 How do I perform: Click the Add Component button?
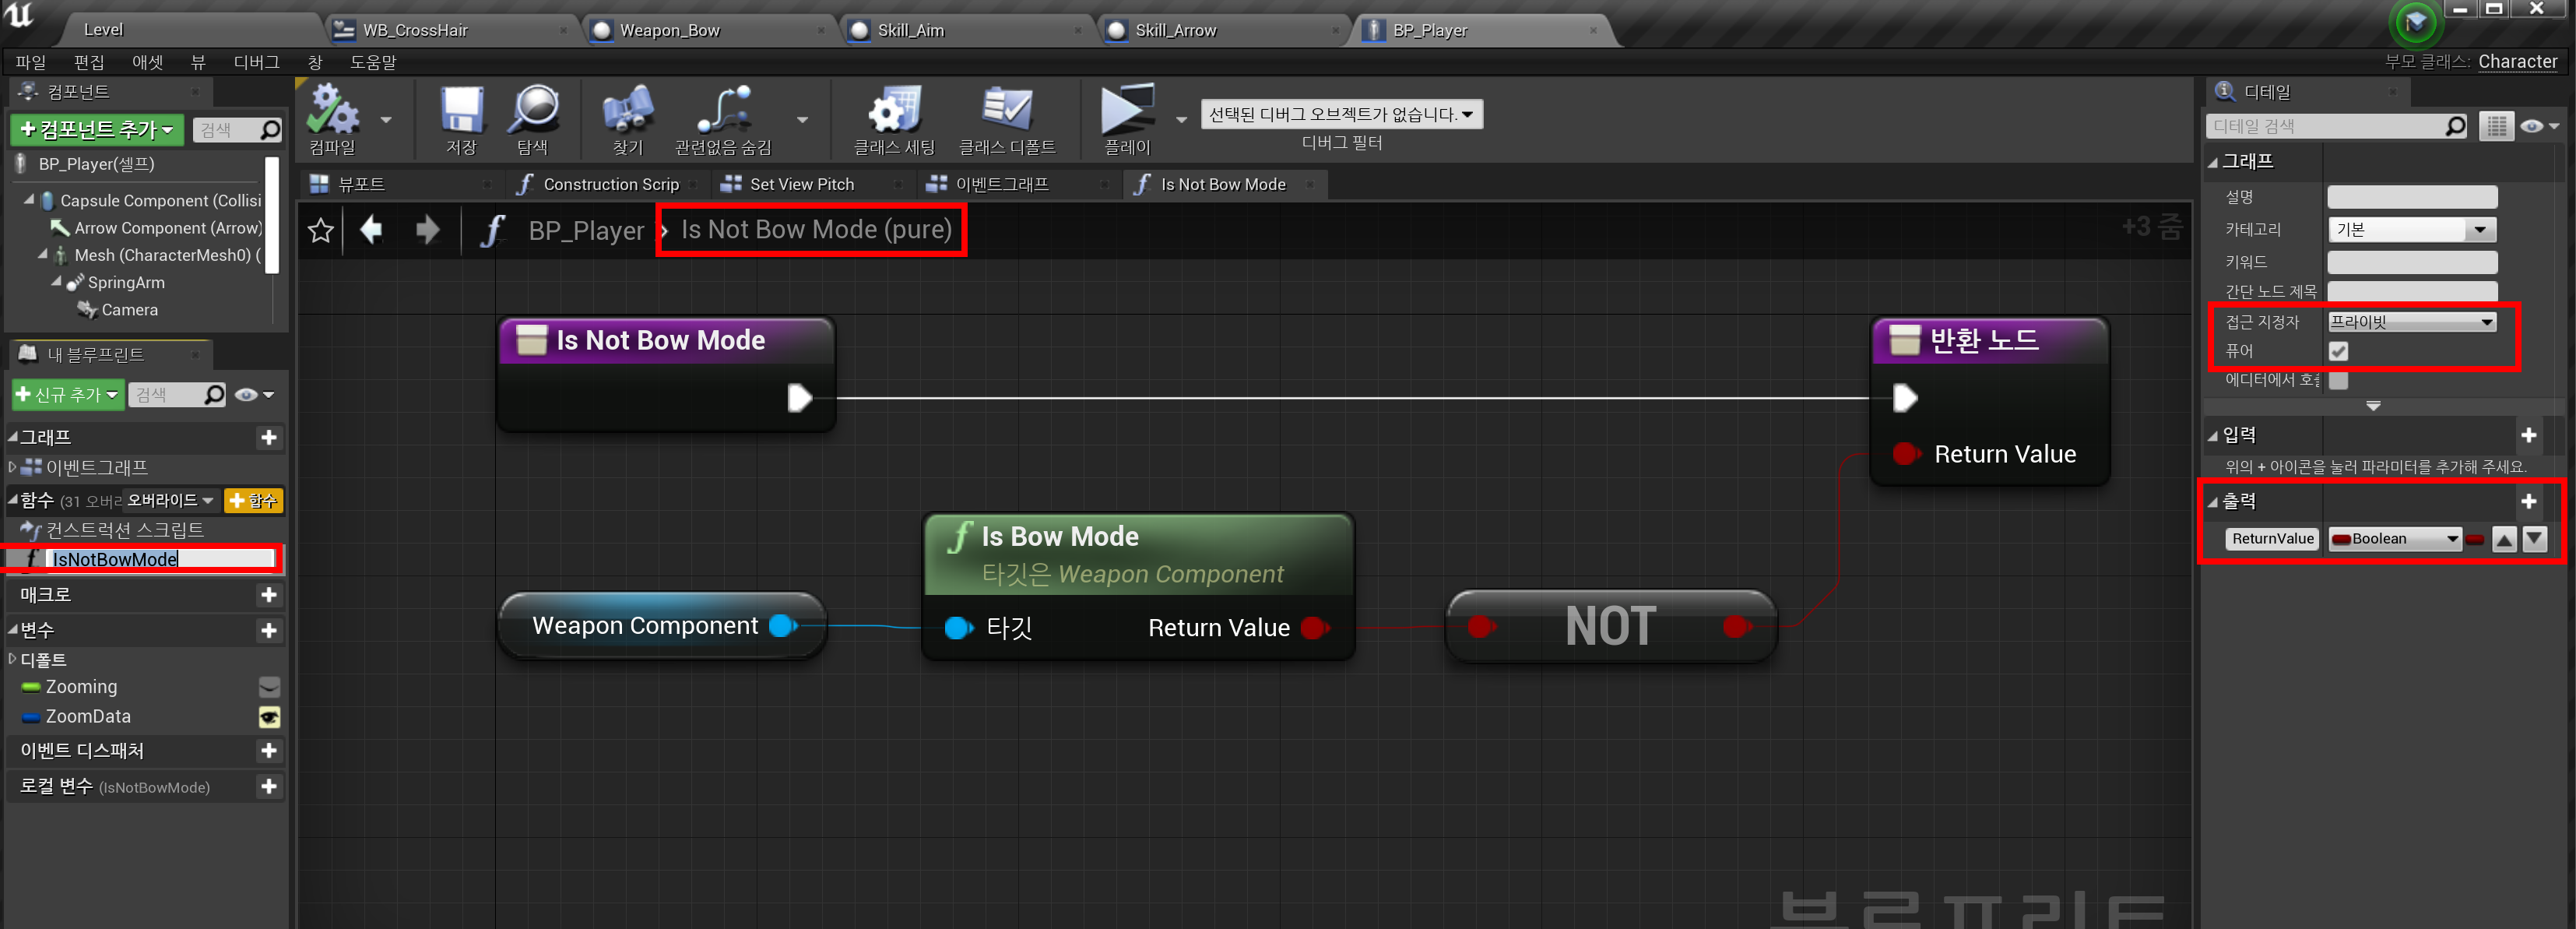coord(97,130)
